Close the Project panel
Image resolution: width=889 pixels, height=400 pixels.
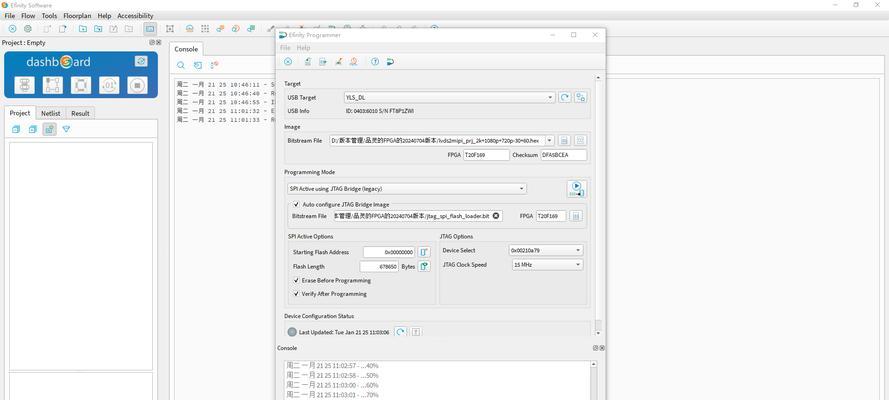[x=158, y=42]
